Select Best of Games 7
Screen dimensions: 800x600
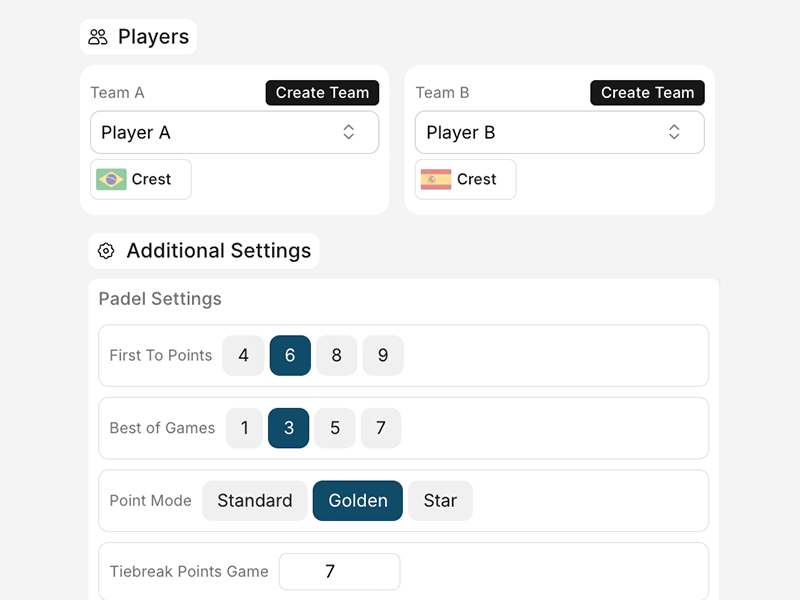381,428
